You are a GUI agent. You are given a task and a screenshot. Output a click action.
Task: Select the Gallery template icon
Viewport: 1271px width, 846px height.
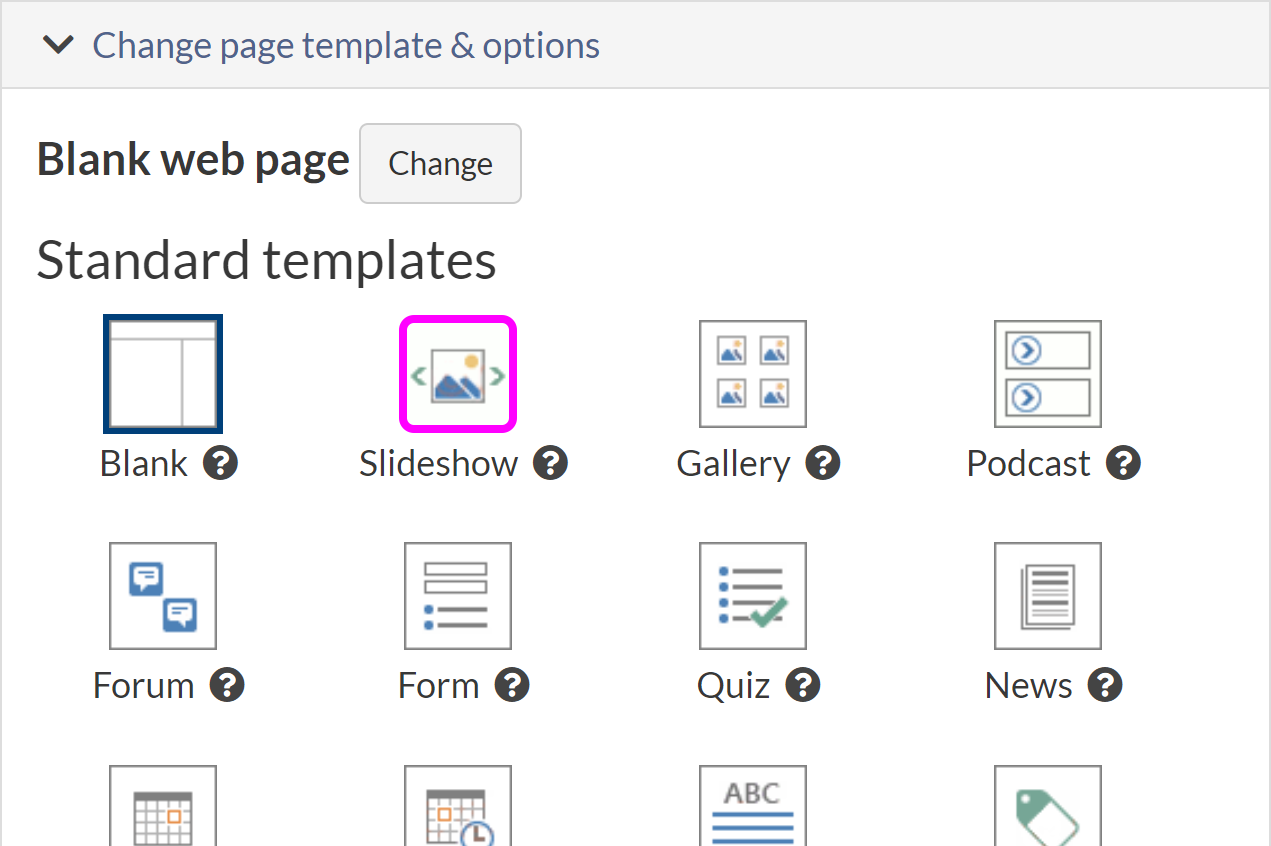[x=752, y=373]
